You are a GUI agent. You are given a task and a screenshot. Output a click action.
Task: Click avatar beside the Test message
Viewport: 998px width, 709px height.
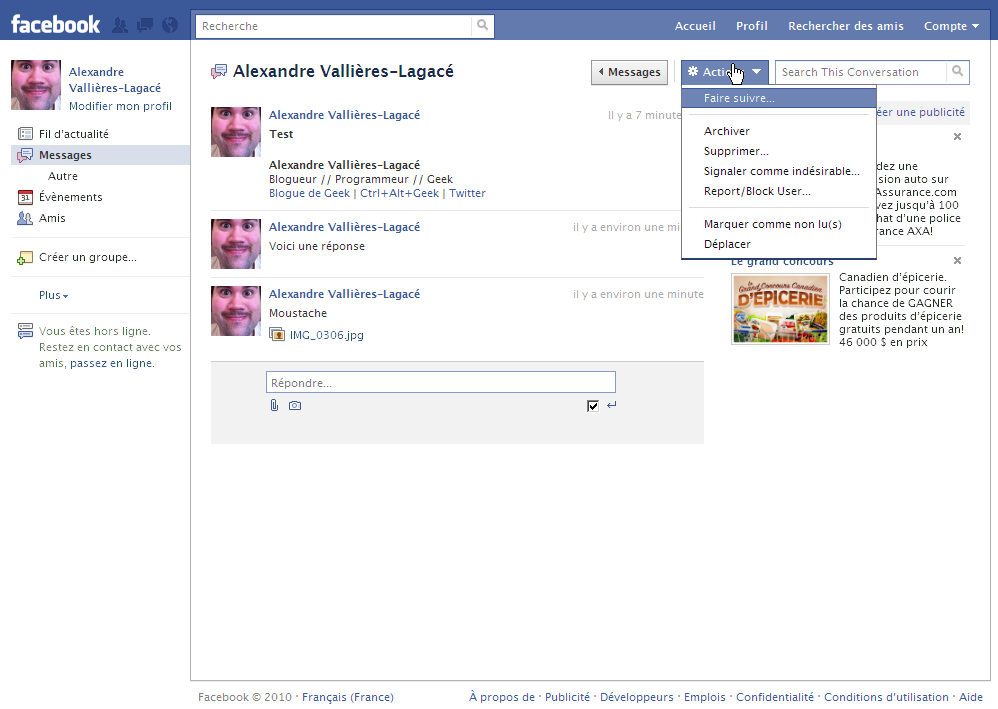[235, 132]
